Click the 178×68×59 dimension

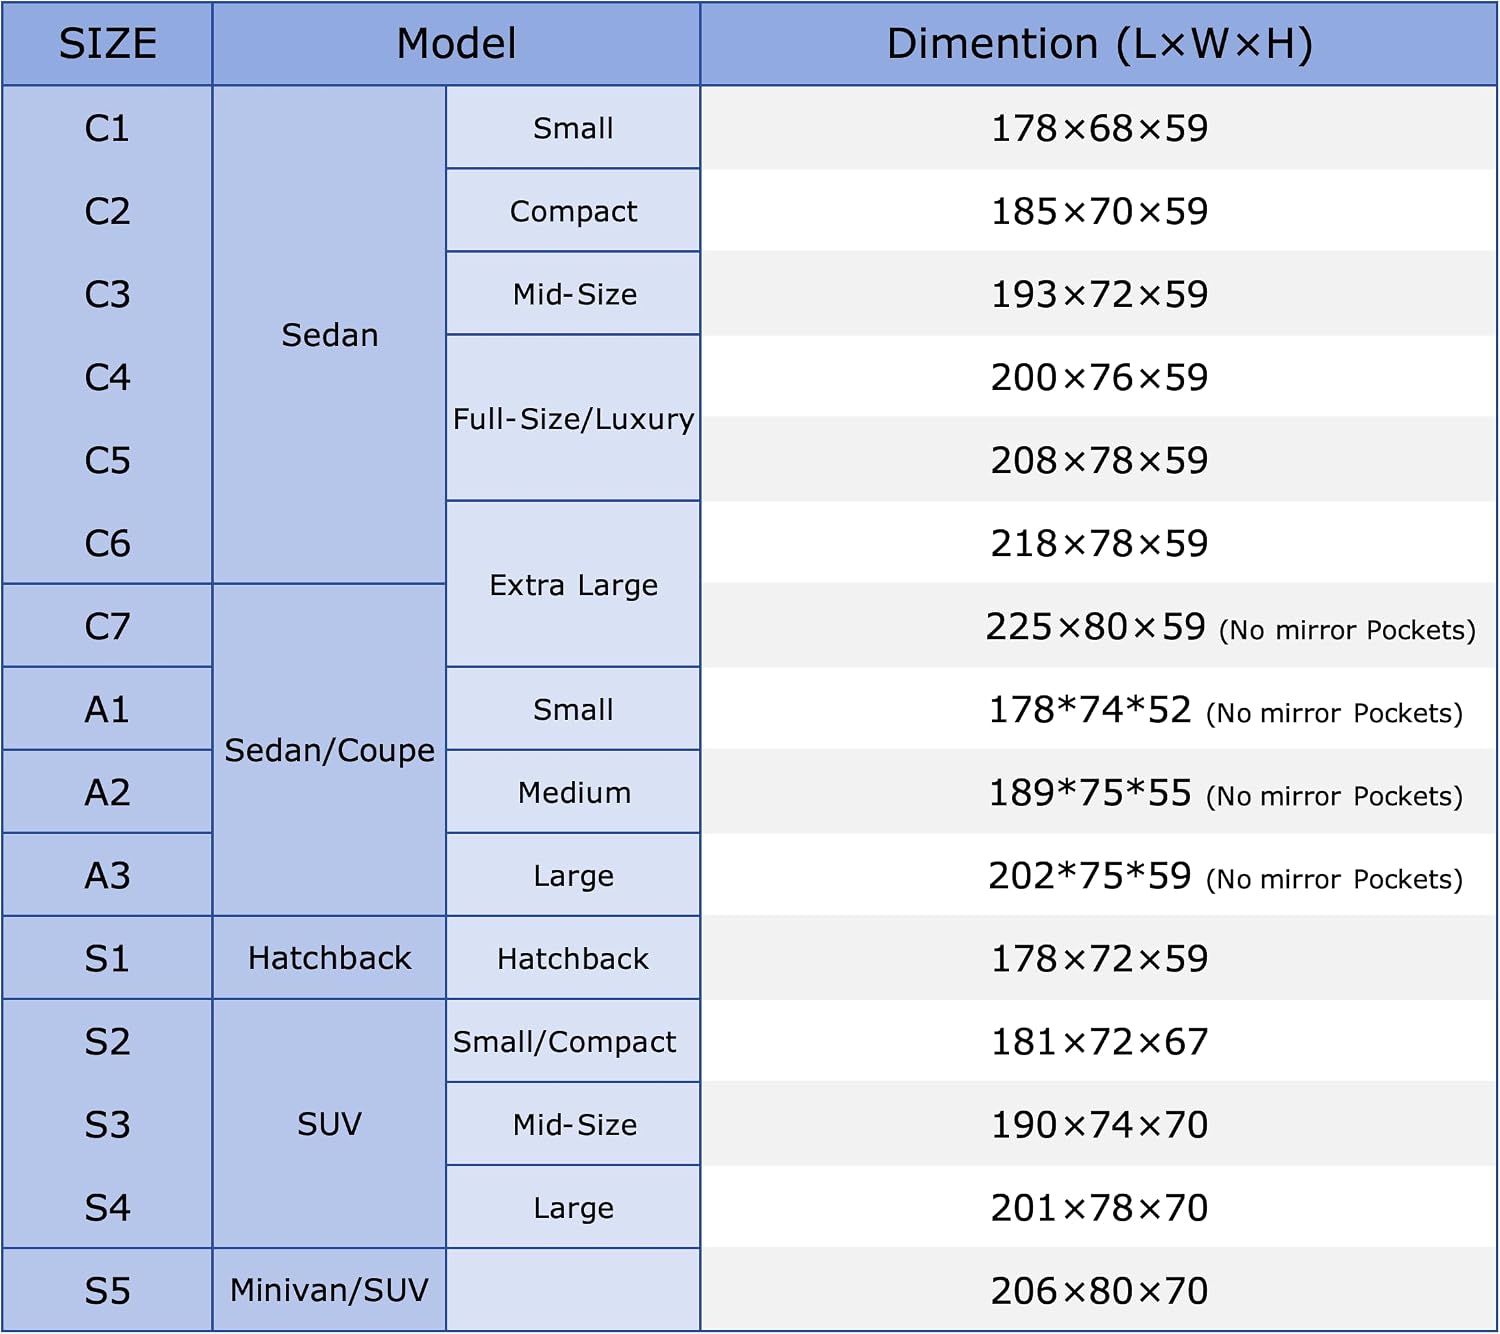coord(1099,128)
